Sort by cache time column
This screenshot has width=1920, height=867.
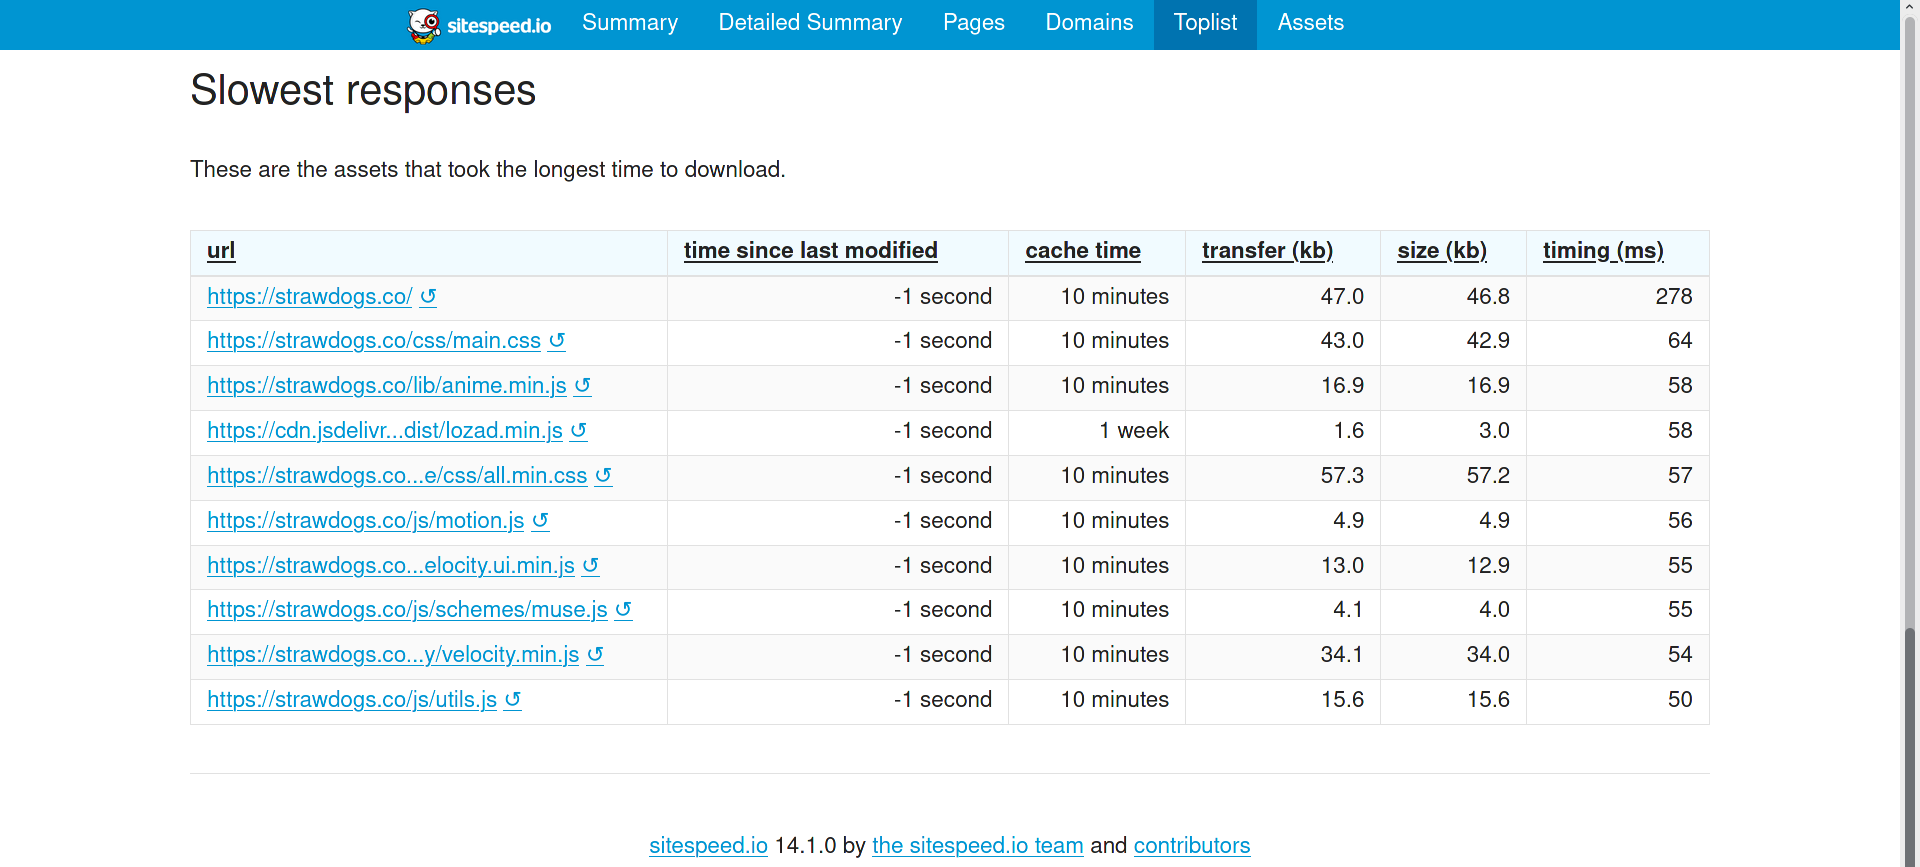click(1083, 251)
